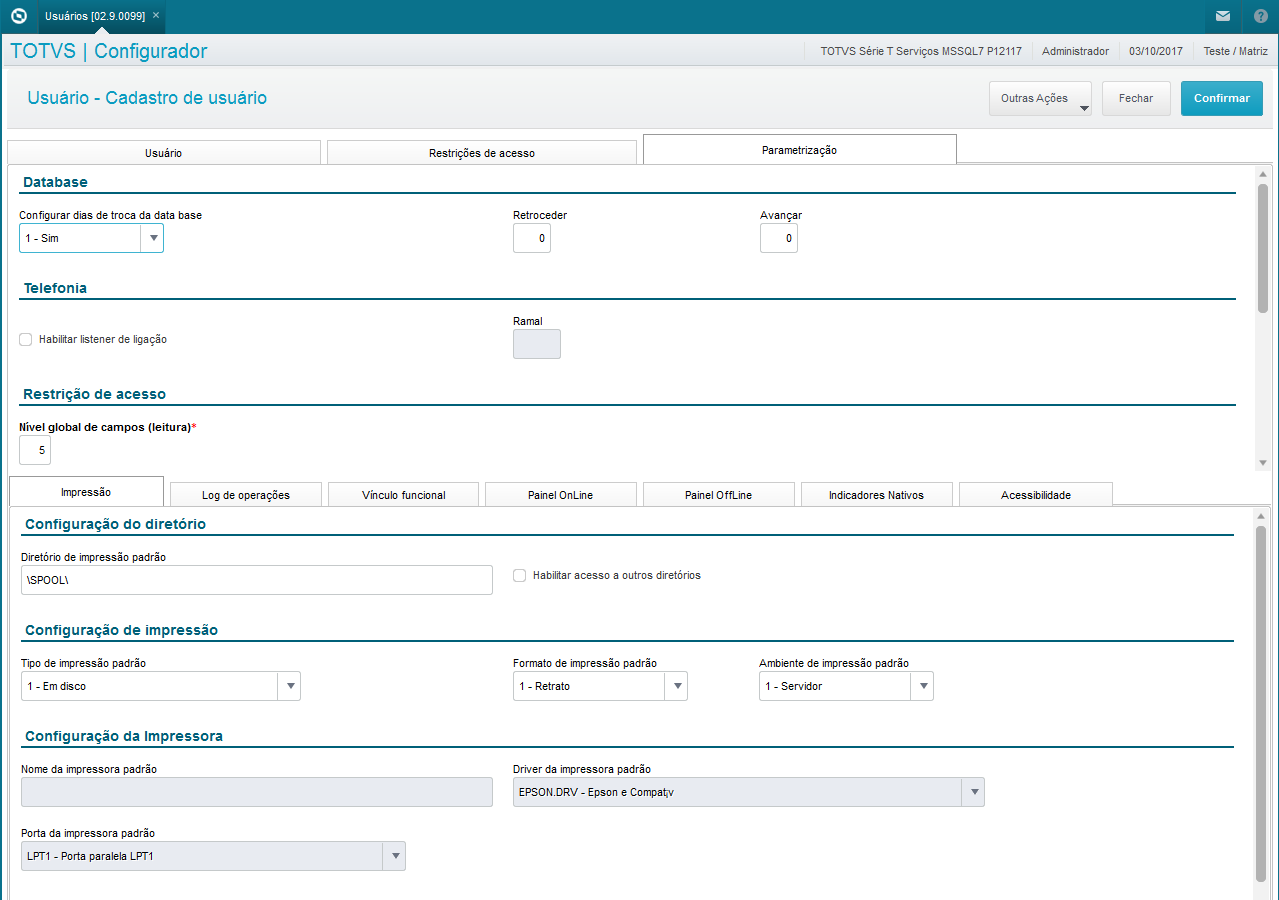The height and width of the screenshot is (900, 1279).
Task: Open Outras Ações dropdown button
Action: (1040, 99)
